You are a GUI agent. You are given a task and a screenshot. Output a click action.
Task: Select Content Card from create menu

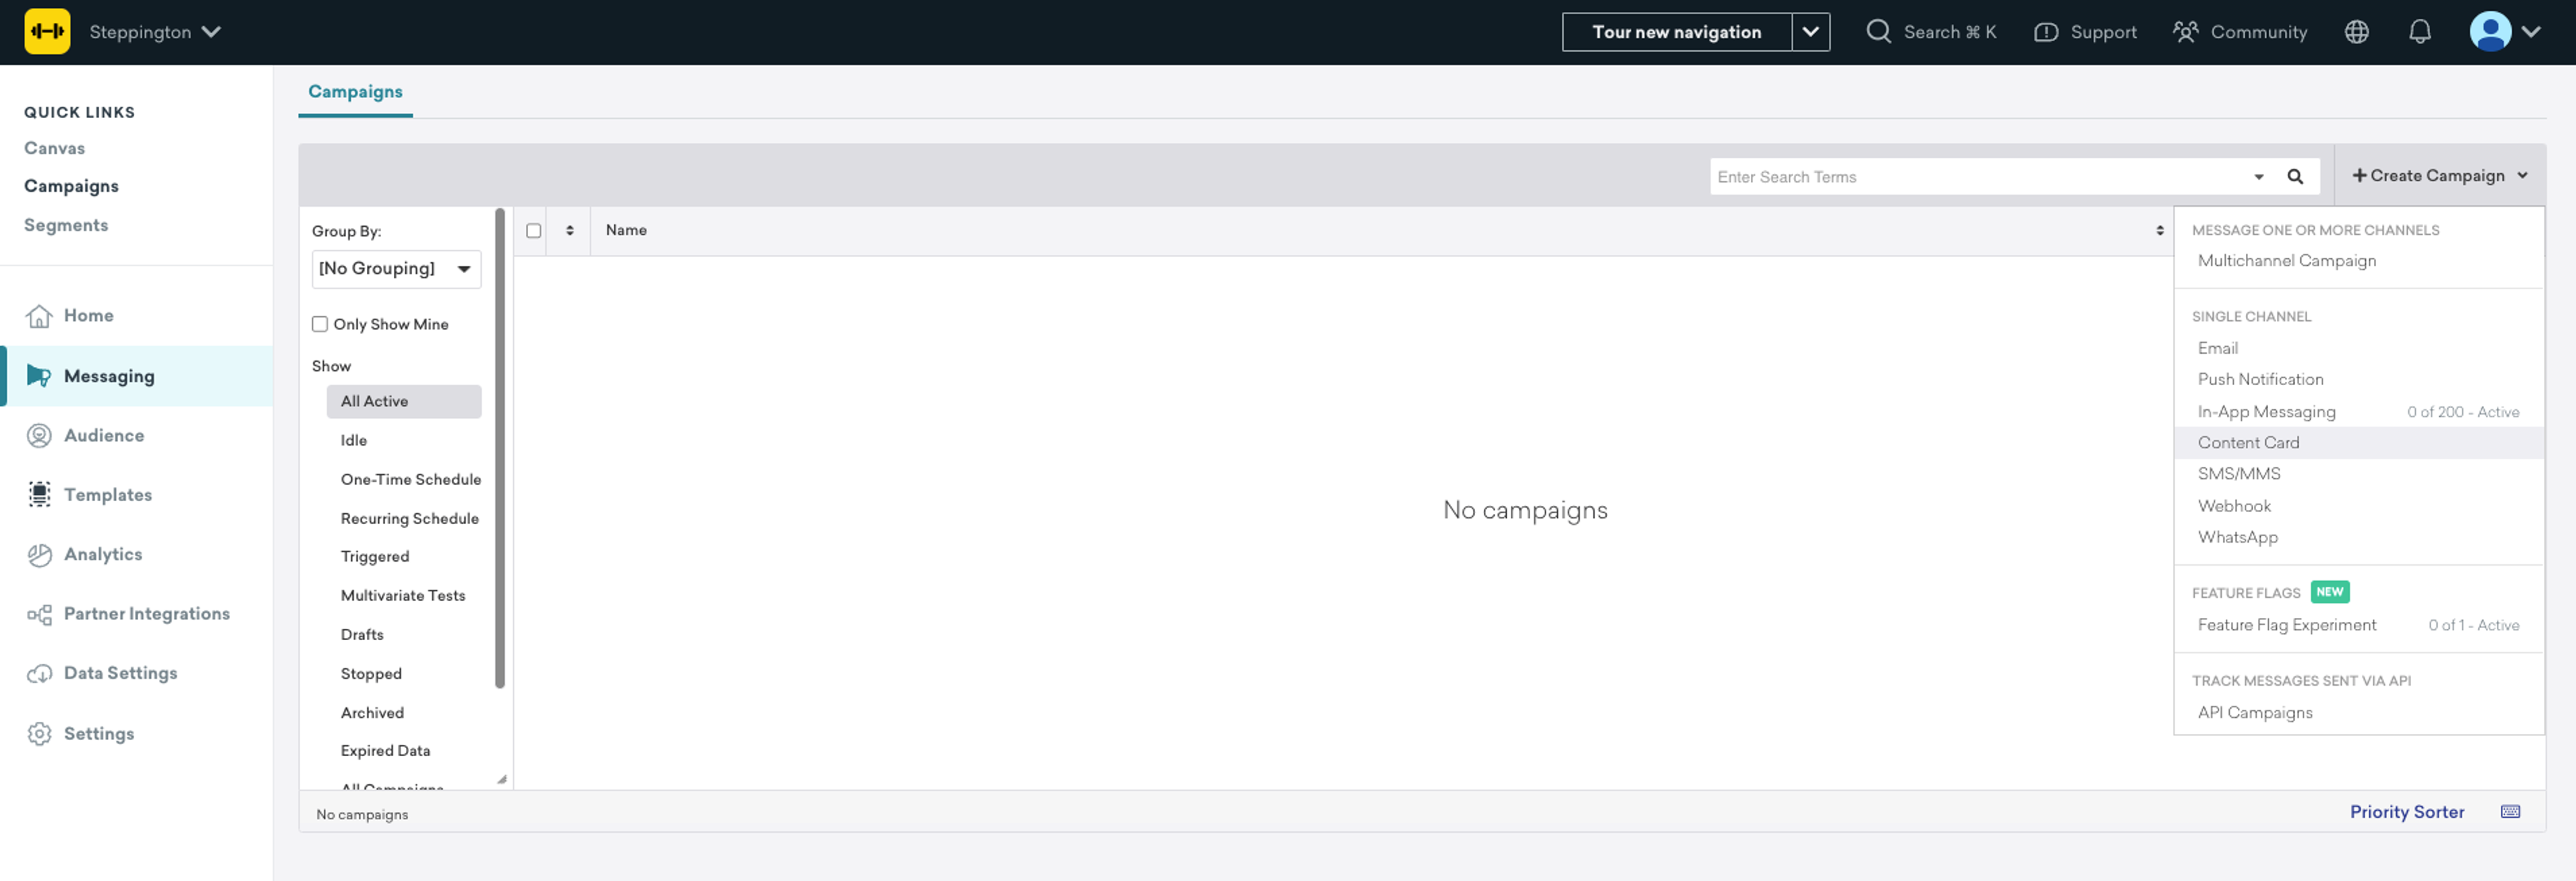(2248, 443)
